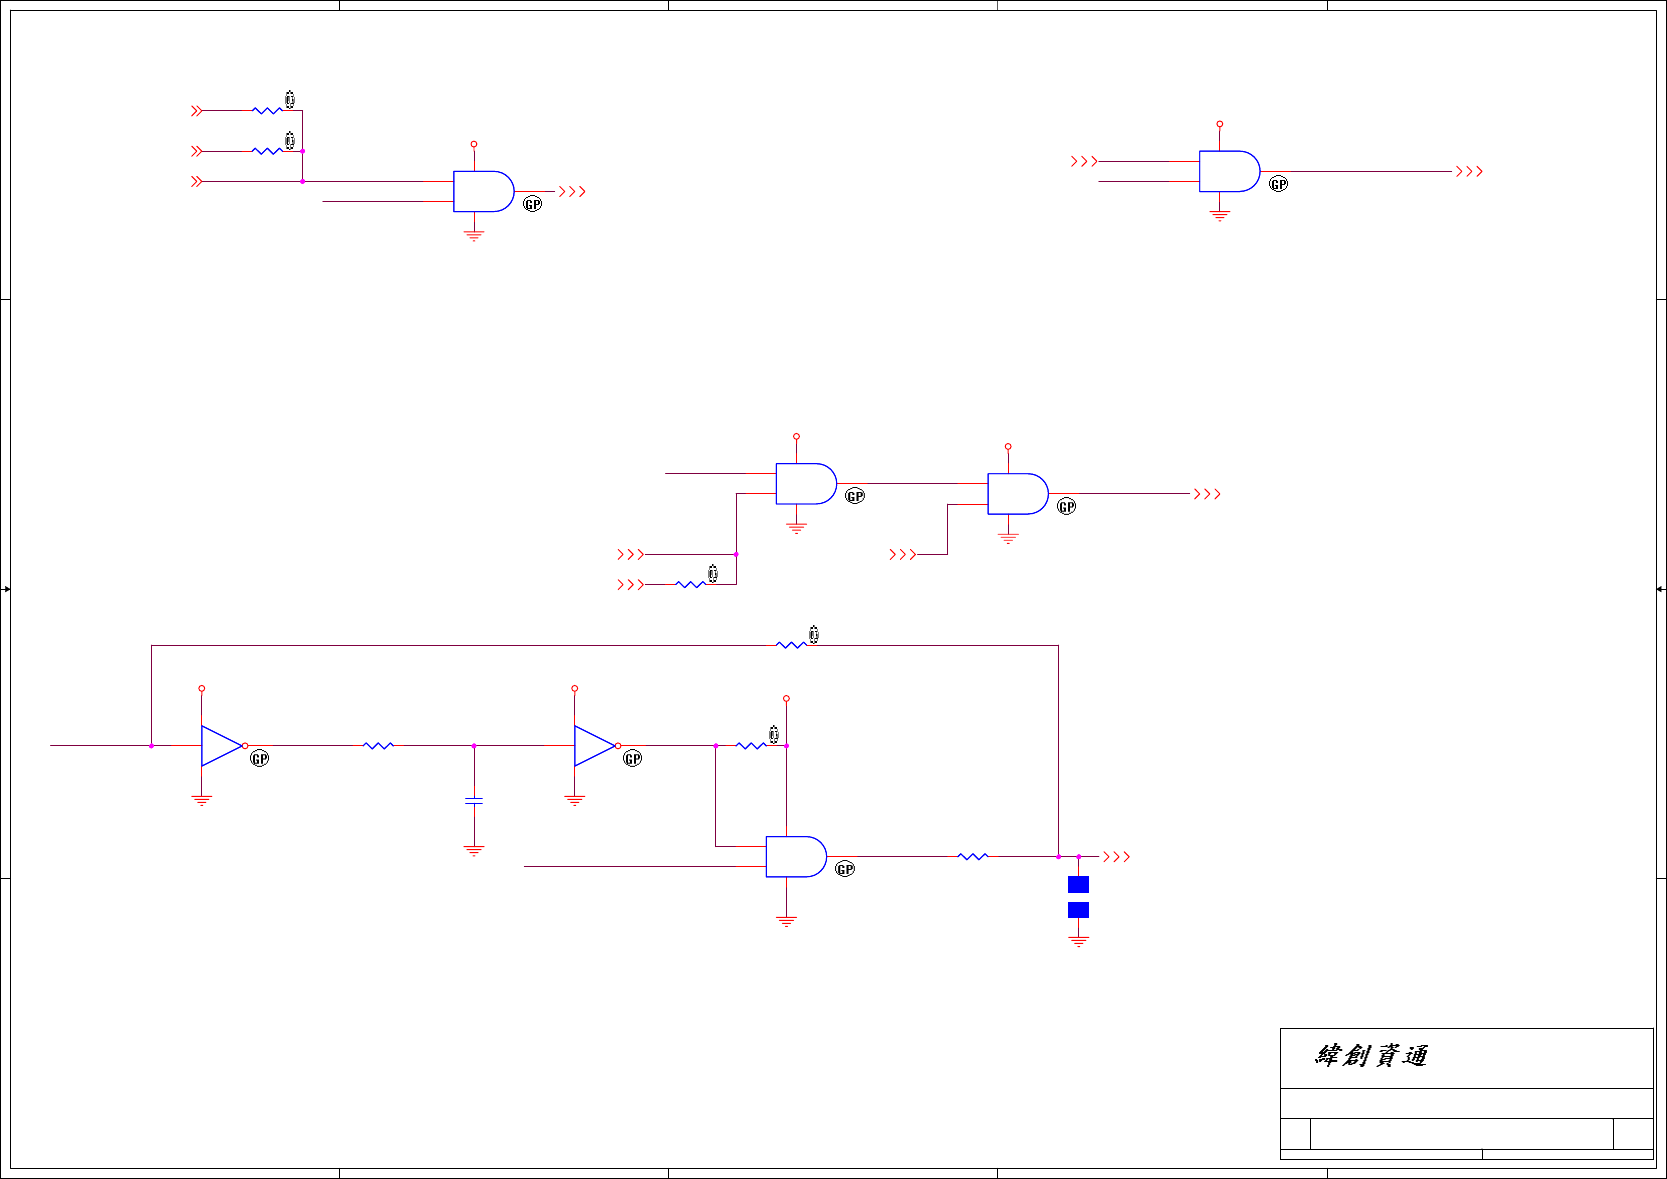Screen dimensions: 1667x1179
Task: Click the upper blue filled square component
Action: coord(1078,884)
